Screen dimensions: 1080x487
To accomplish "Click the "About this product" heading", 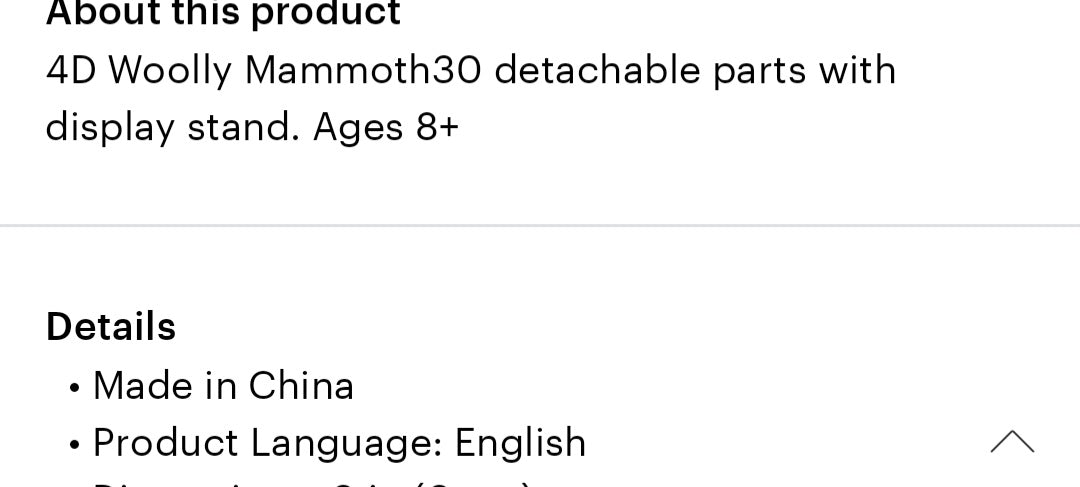I will pyautogui.click(x=223, y=14).
